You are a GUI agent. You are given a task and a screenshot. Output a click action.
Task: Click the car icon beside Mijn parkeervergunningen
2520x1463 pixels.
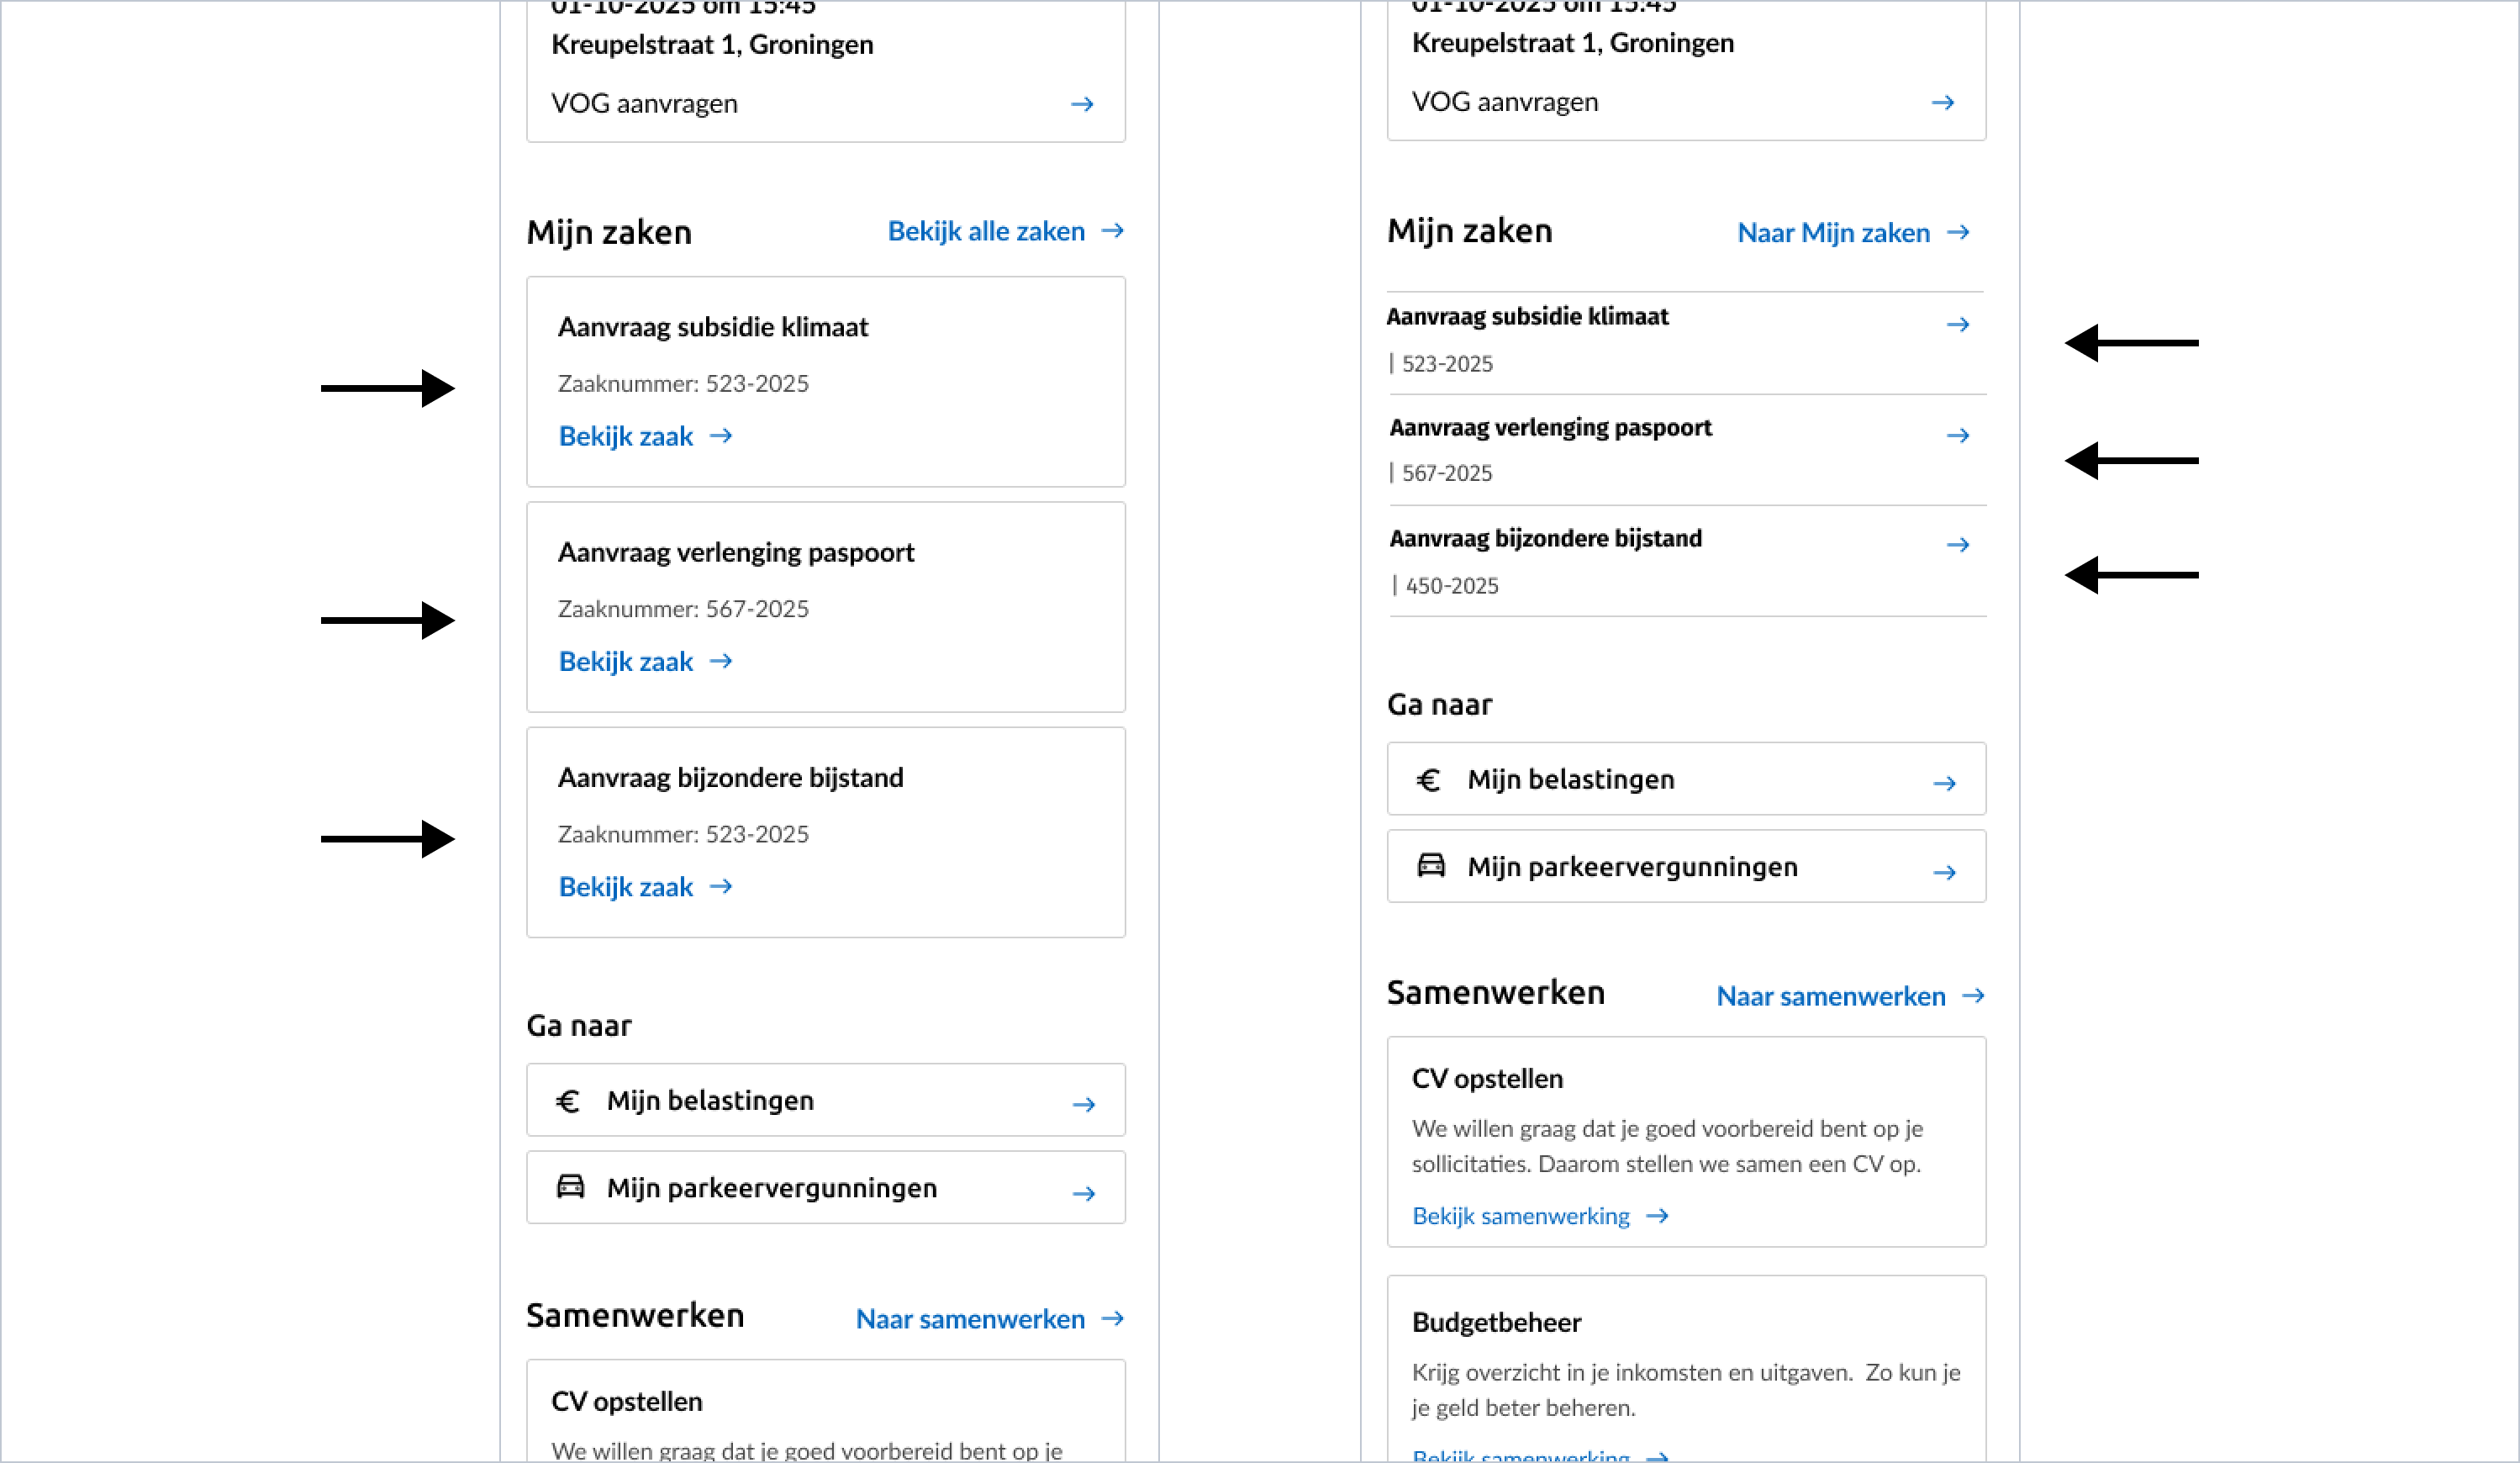(569, 1188)
